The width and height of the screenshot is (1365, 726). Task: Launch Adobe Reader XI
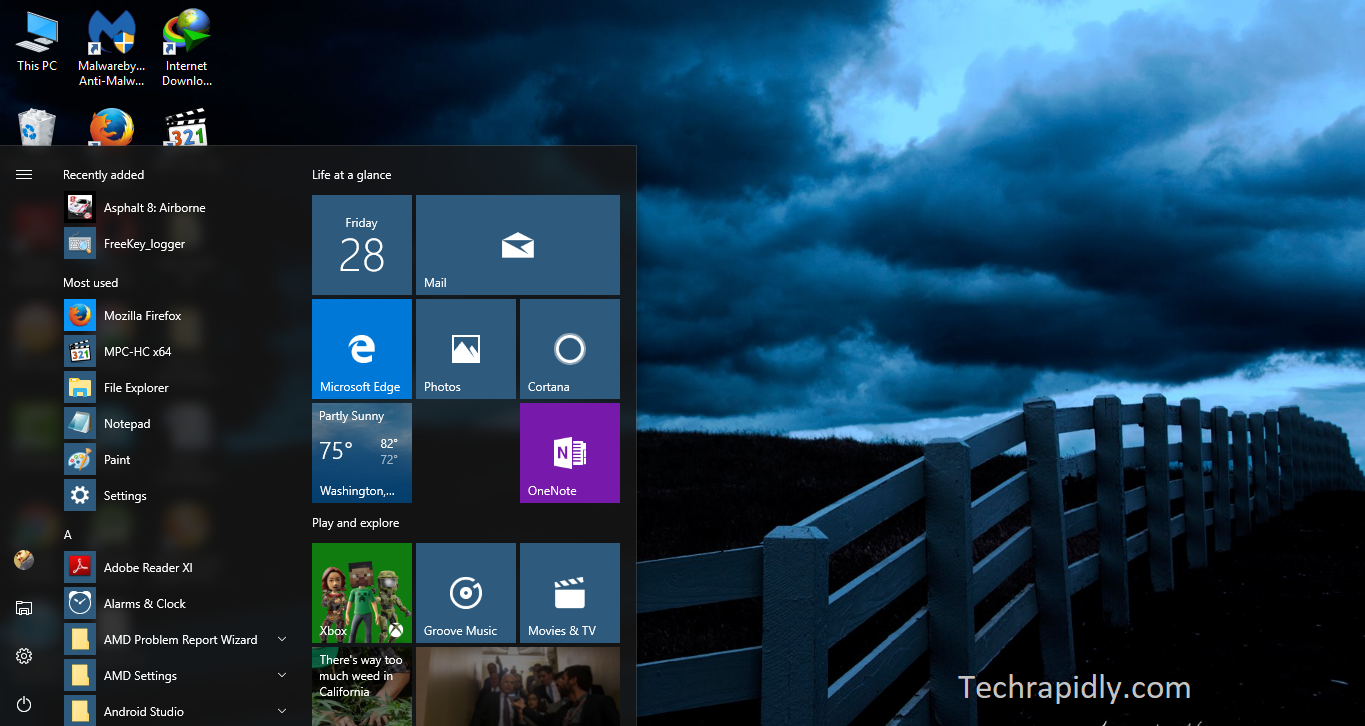[x=176, y=568]
